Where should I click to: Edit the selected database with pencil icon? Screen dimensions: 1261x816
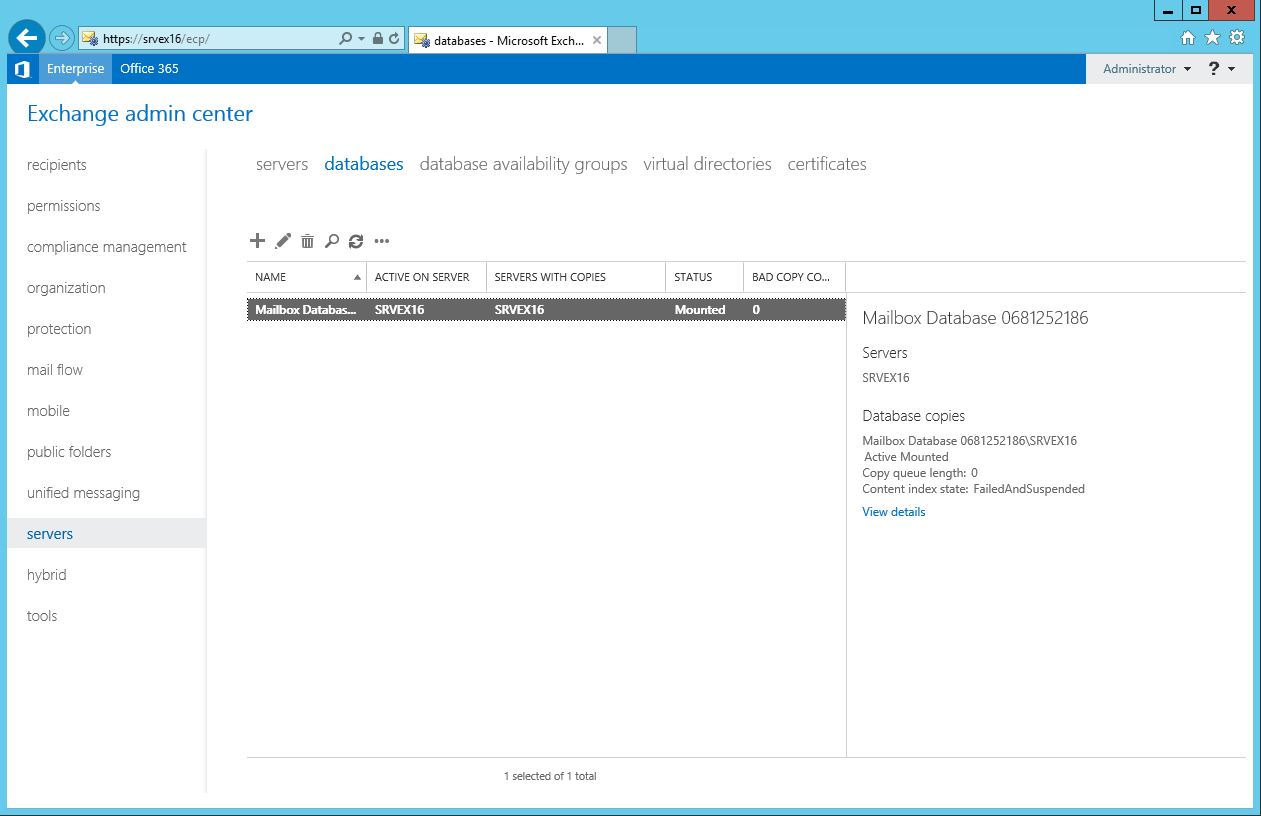click(x=283, y=241)
